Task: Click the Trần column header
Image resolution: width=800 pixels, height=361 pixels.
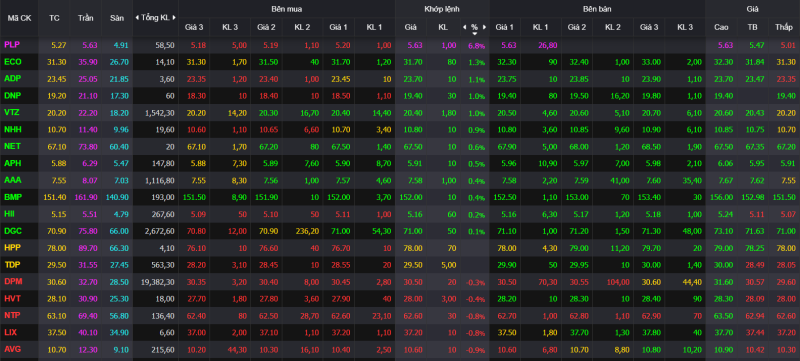Action: pyautogui.click(x=86, y=18)
